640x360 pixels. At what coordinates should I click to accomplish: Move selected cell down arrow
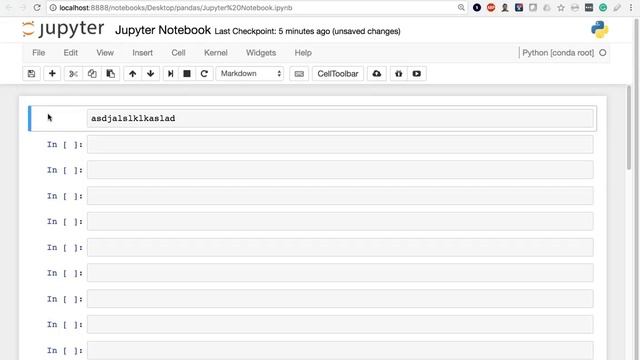coord(151,74)
